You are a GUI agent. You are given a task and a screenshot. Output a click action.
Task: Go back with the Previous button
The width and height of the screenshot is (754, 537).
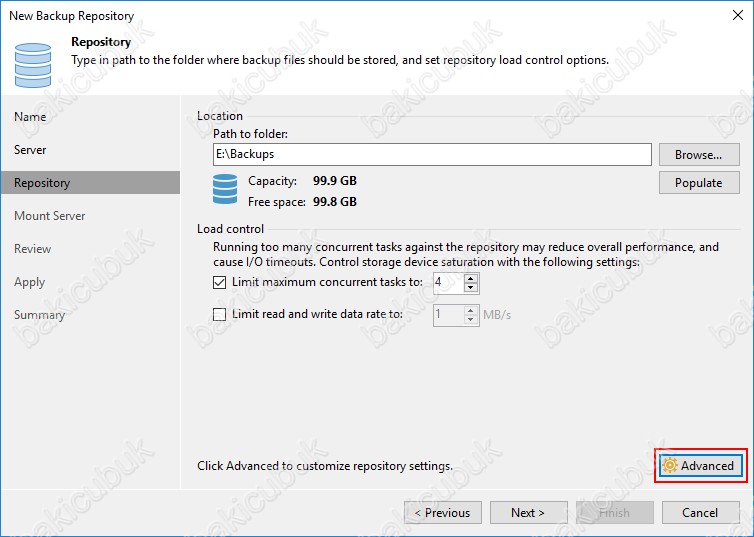coord(442,513)
